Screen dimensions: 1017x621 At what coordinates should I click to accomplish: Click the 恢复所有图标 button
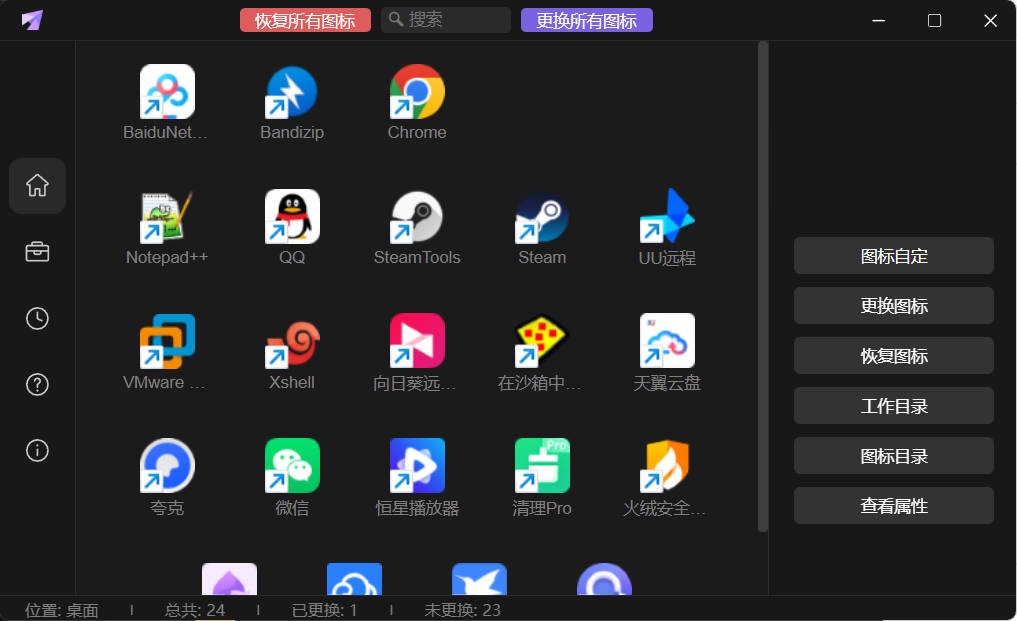coord(305,19)
